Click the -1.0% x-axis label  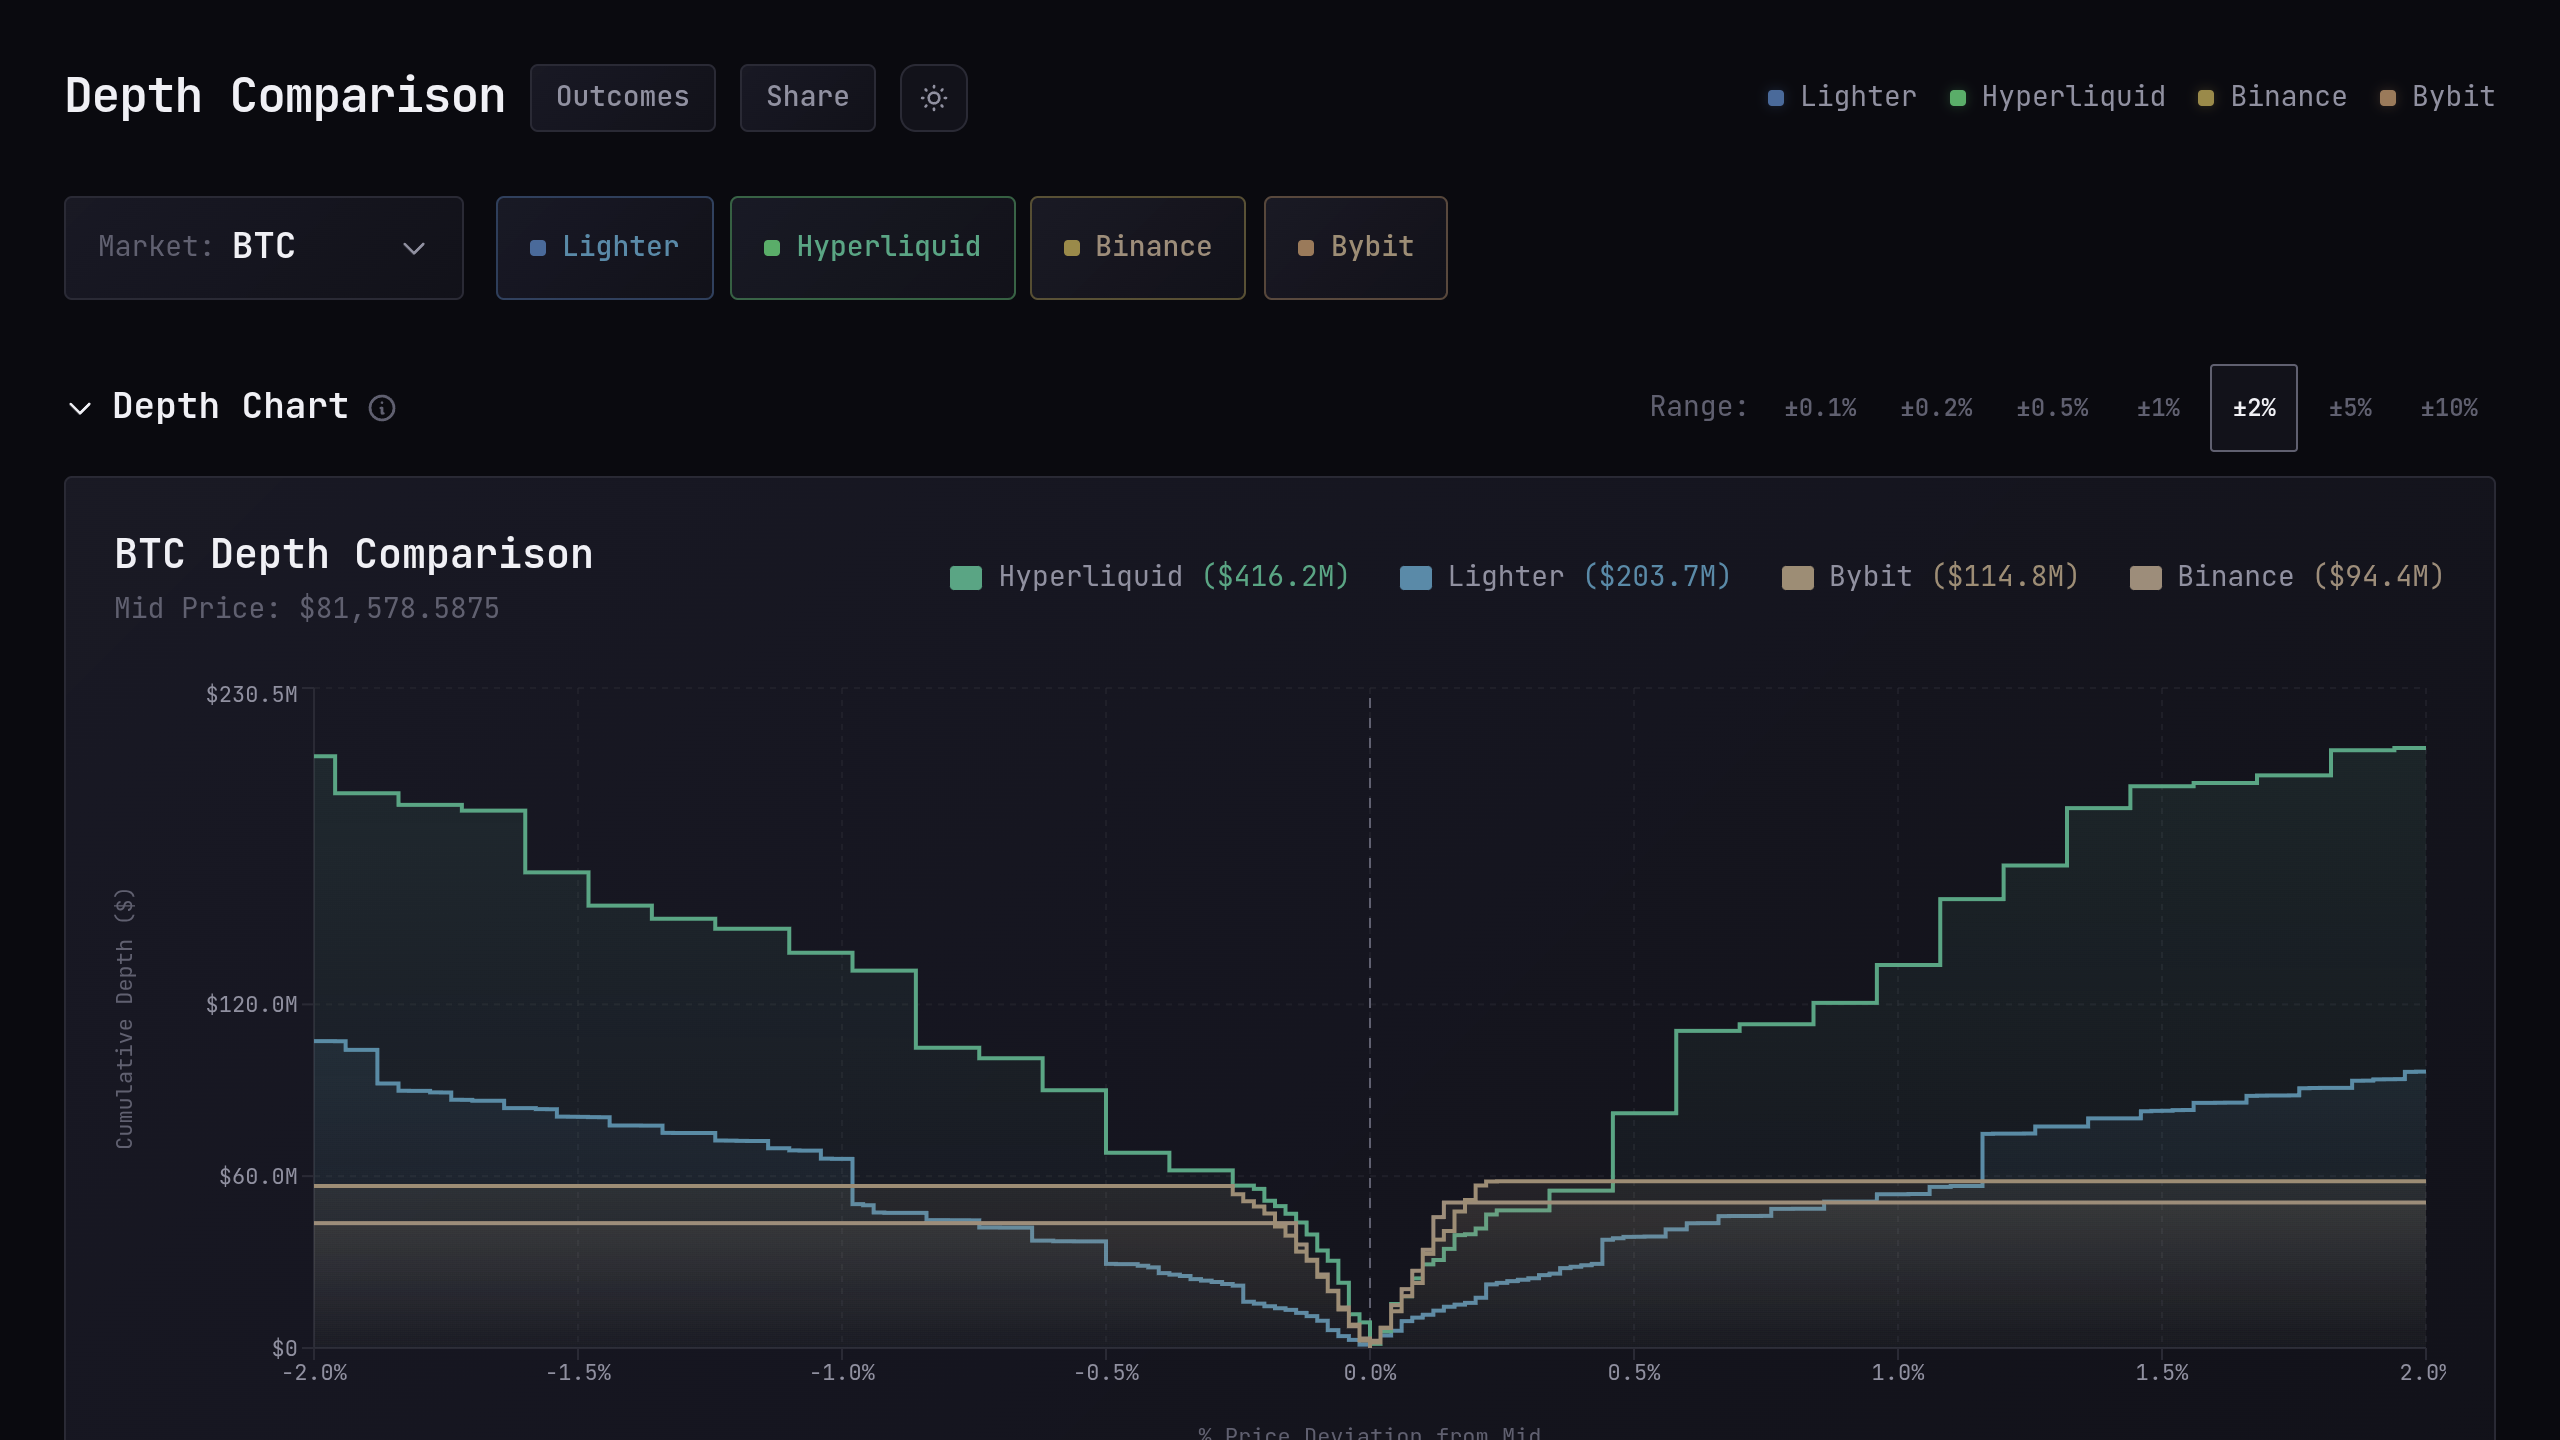pyautogui.click(x=842, y=1373)
